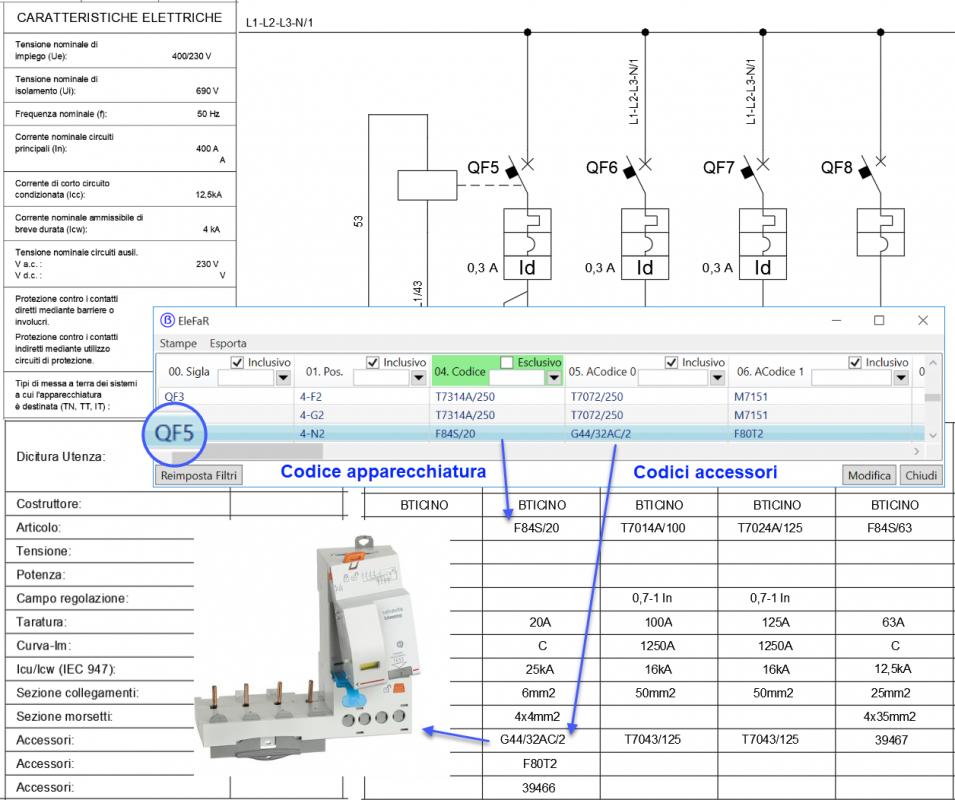Screen dimensions: 955x800
Task: Click T7072/250 in the 4-F2 row
Action: [x=597, y=396]
